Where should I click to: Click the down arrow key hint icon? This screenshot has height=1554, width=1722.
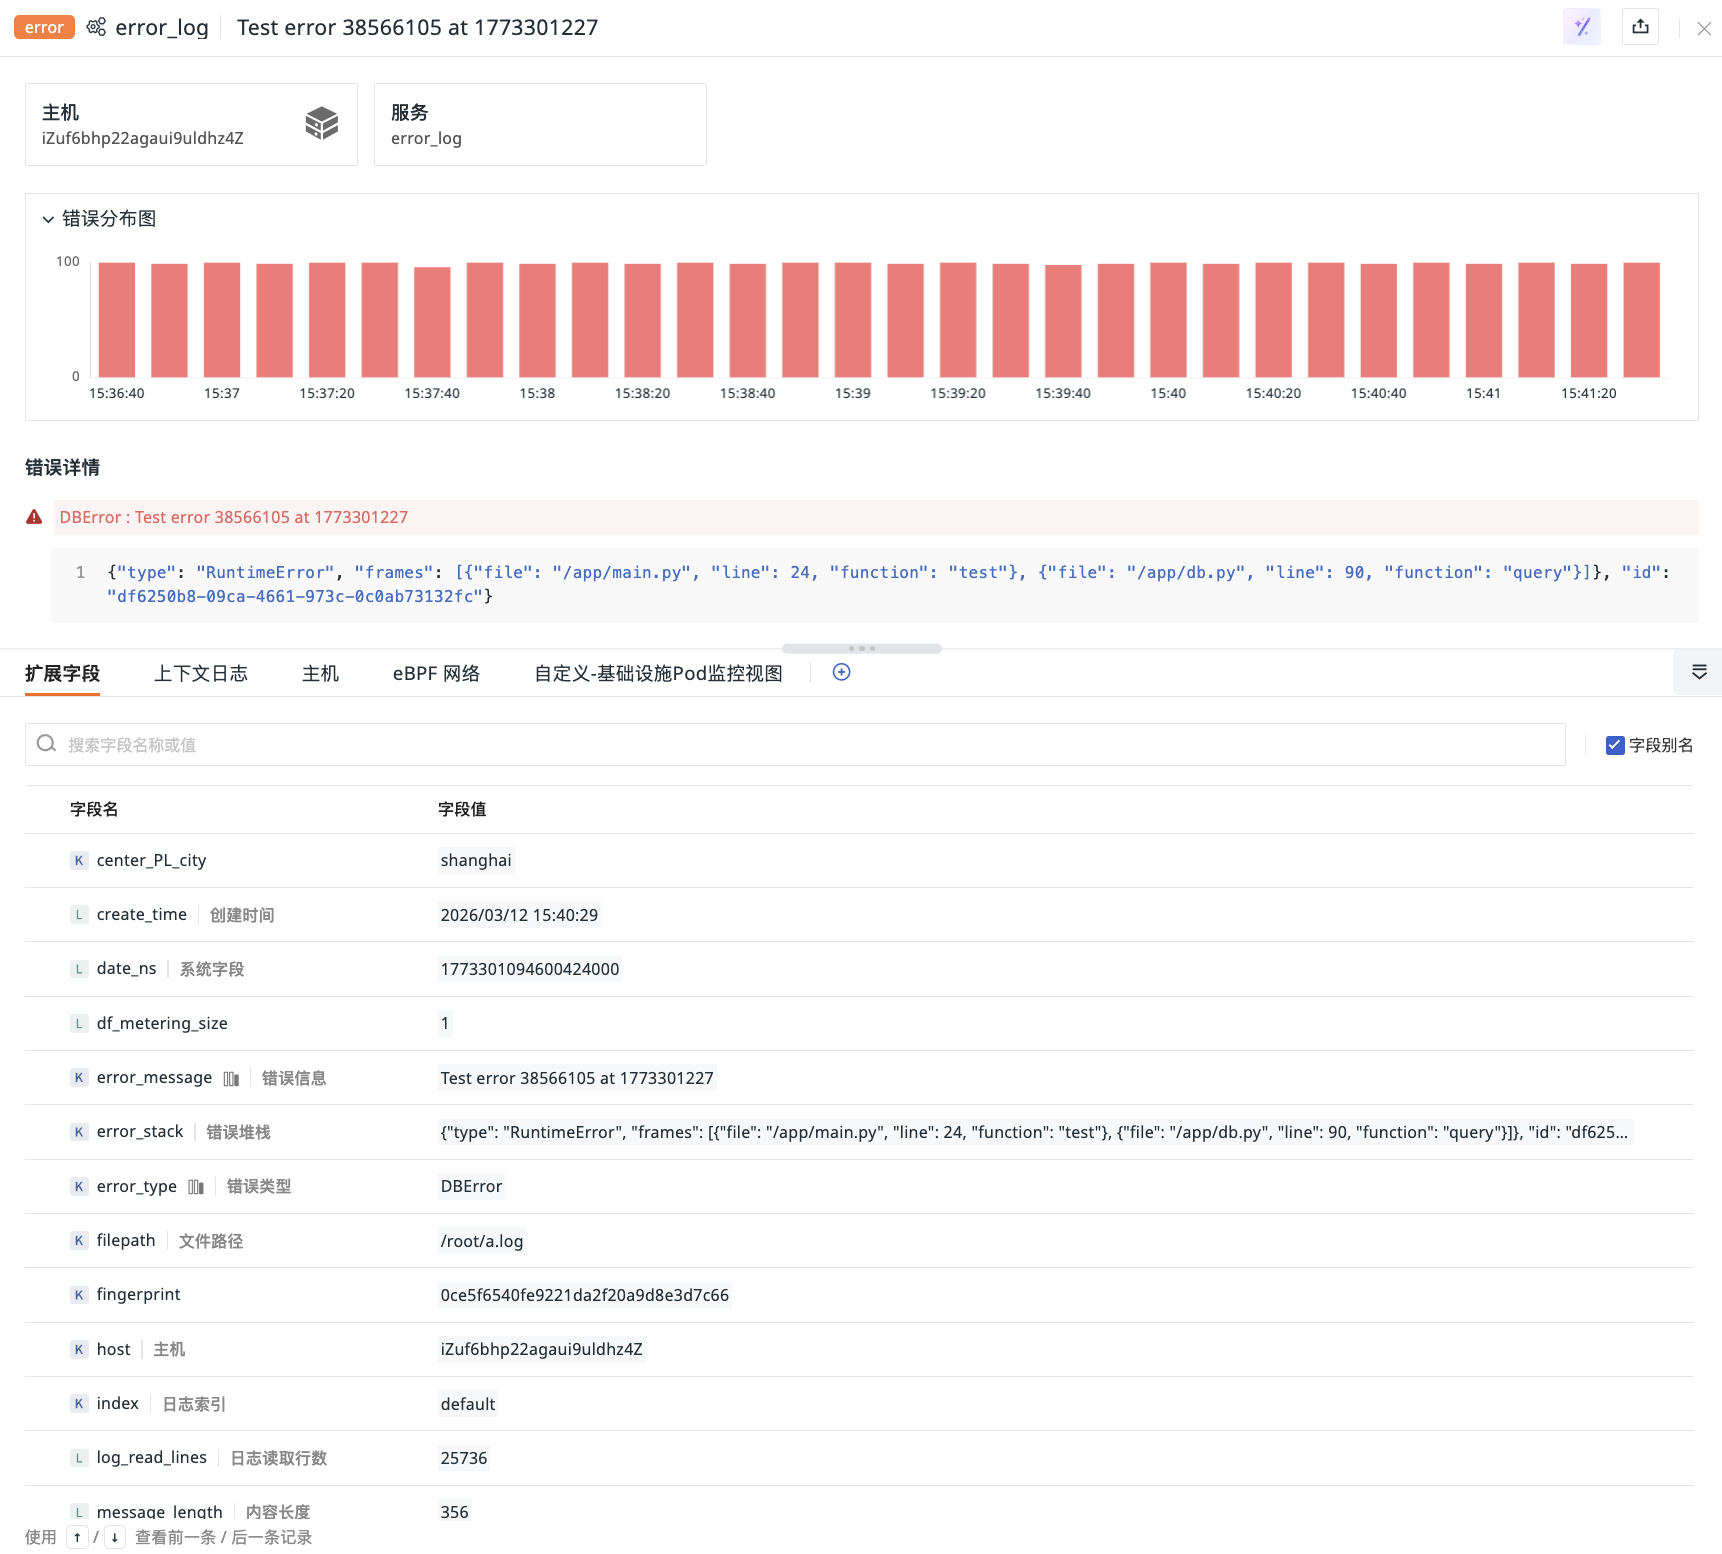tap(115, 1537)
